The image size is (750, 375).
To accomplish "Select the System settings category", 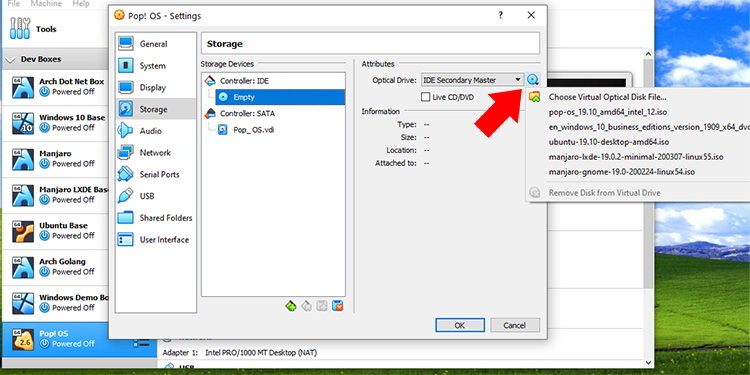I will pyautogui.click(x=156, y=66).
